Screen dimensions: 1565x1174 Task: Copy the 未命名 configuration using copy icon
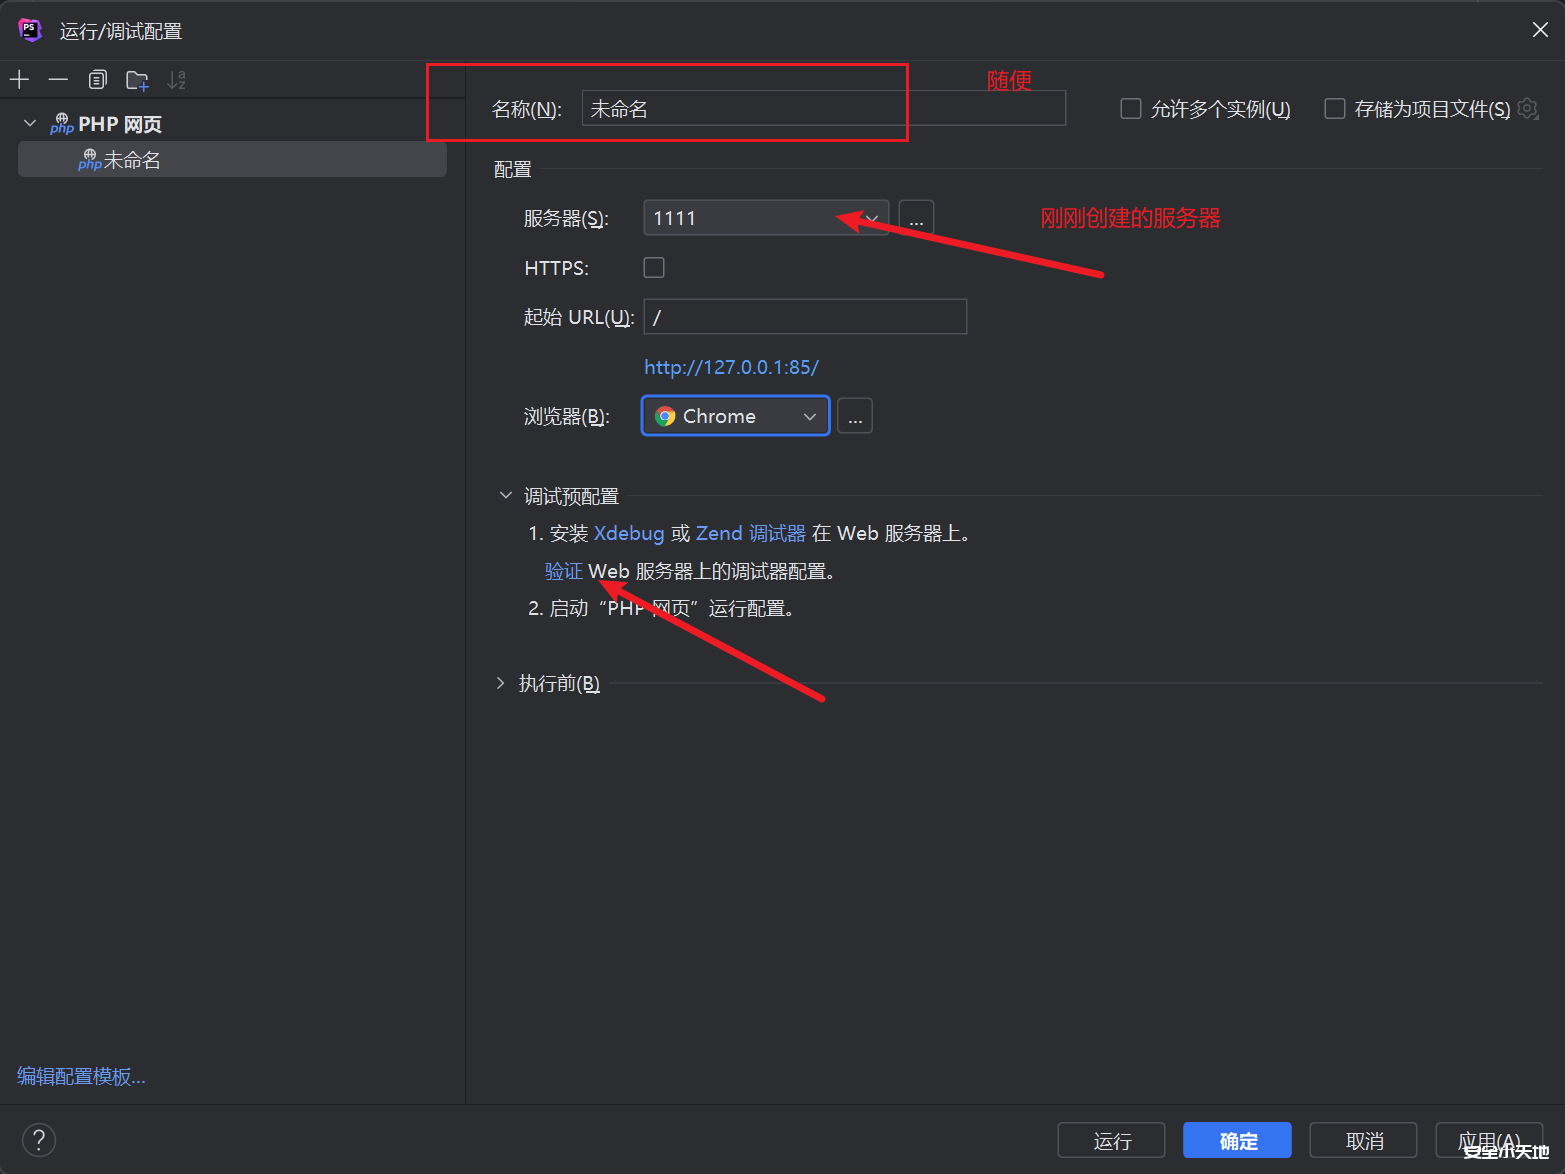[x=97, y=79]
